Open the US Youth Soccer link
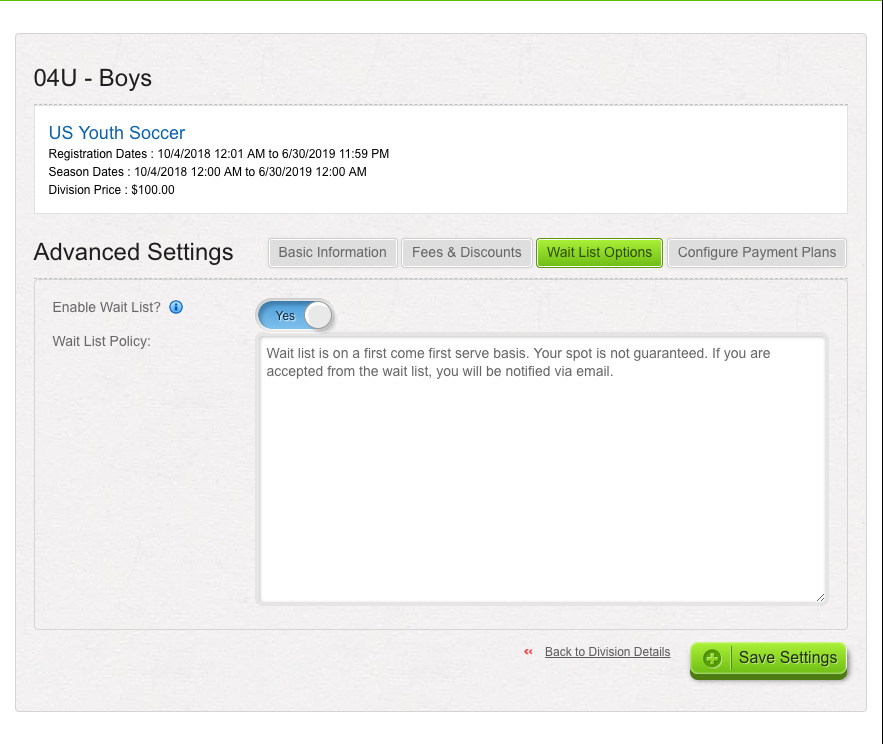 [117, 133]
